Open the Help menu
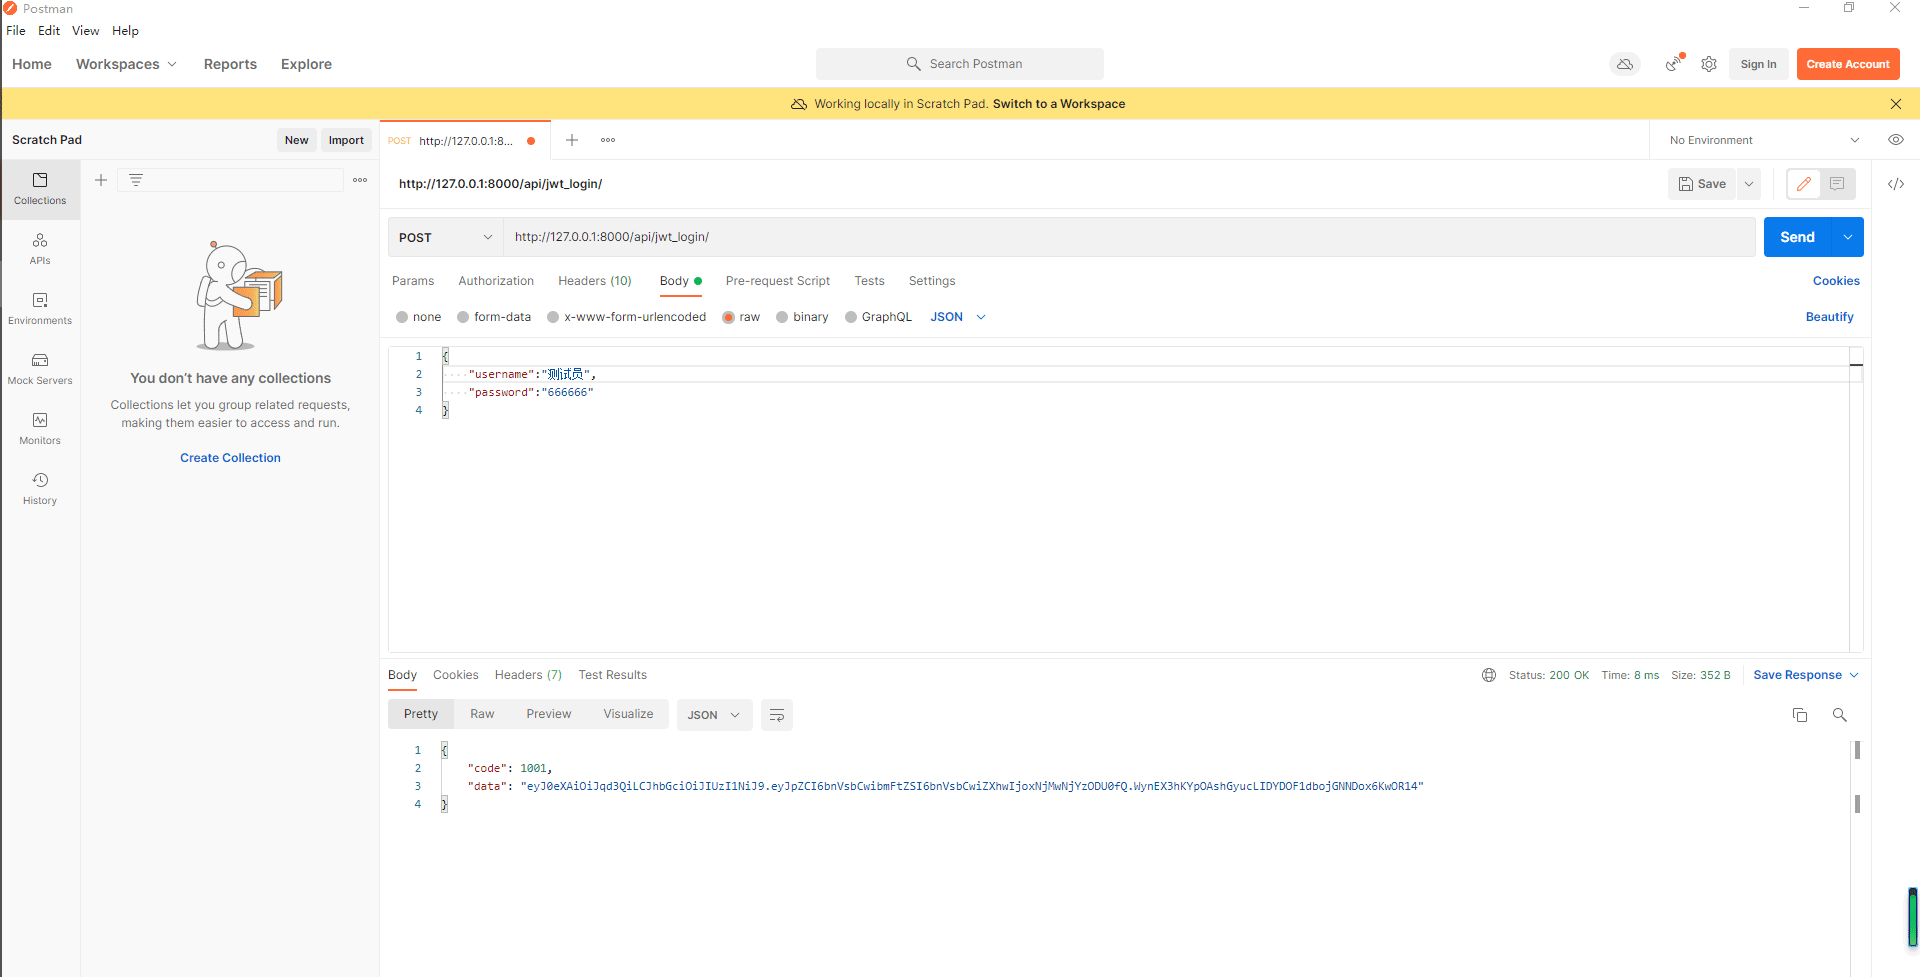1920x977 pixels. [x=125, y=31]
